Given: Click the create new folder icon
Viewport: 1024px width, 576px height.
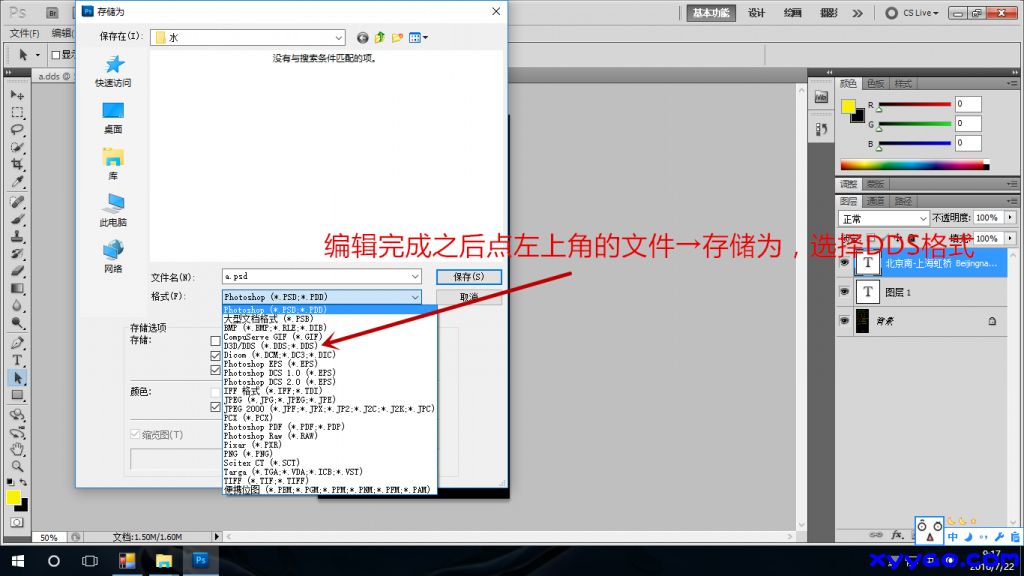Looking at the screenshot, I should [397, 37].
